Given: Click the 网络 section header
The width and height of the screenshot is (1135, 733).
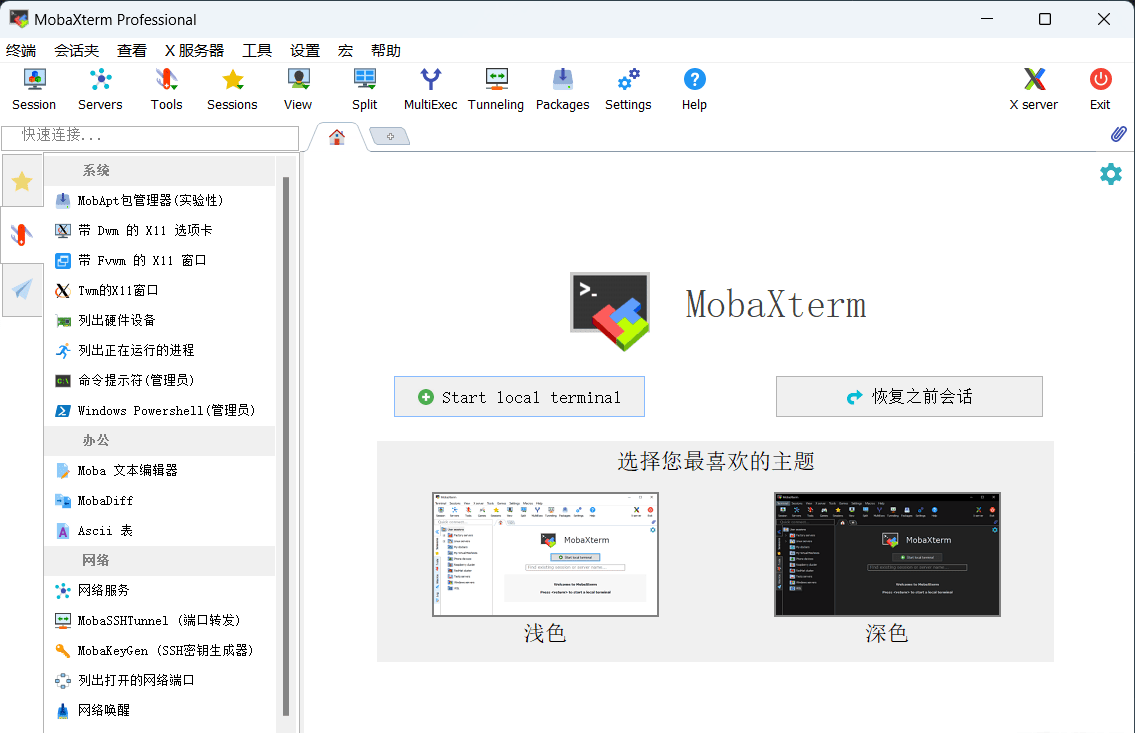Looking at the screenshot, I should (159, 561).
